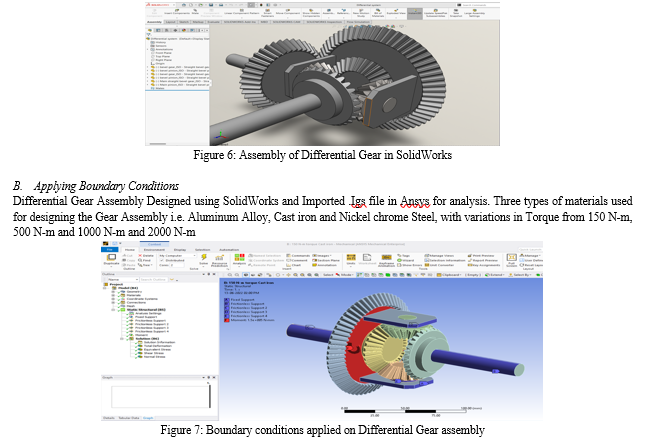The image size is (646, 444).
Task: Click the Quick Launch field in Ansys
Action: tap(530, 250)
